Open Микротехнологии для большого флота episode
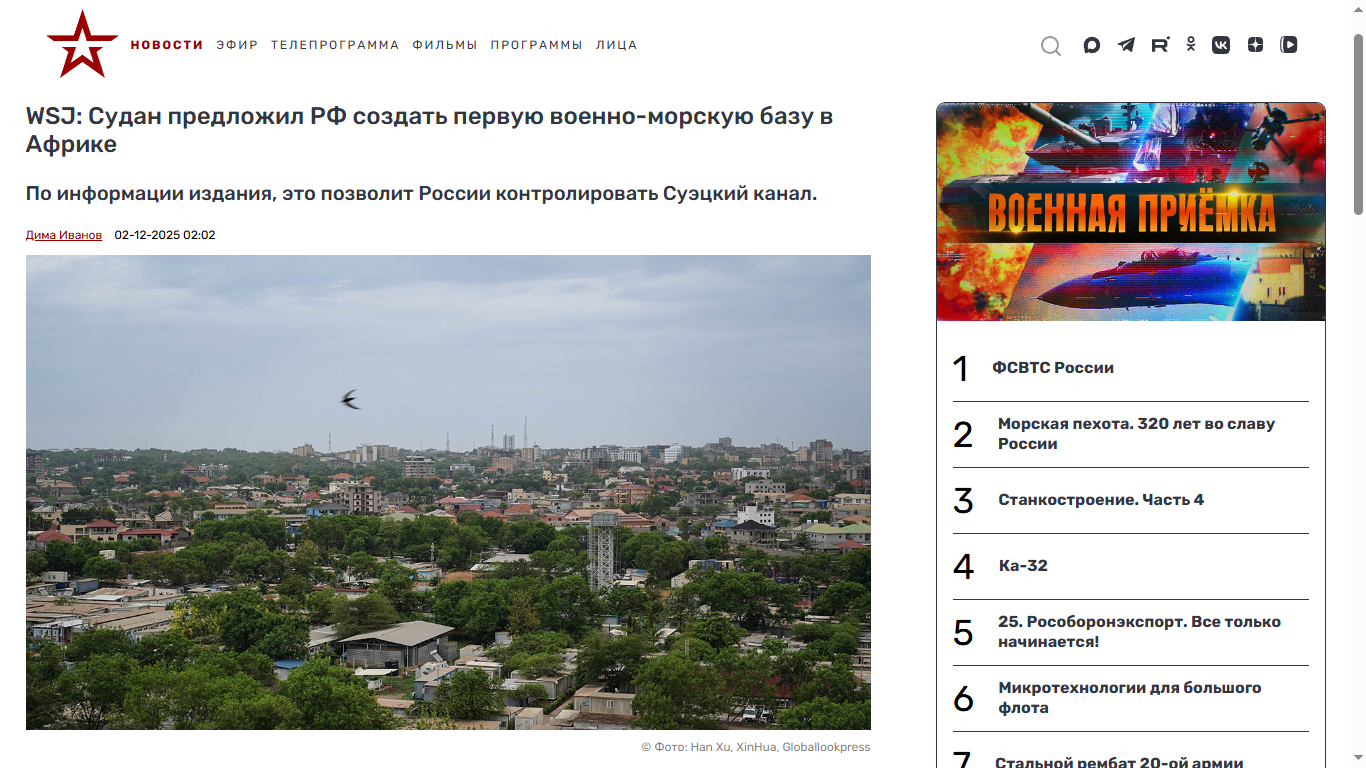This screenshot has height=768, width=1366. [x=1130, y=698]
